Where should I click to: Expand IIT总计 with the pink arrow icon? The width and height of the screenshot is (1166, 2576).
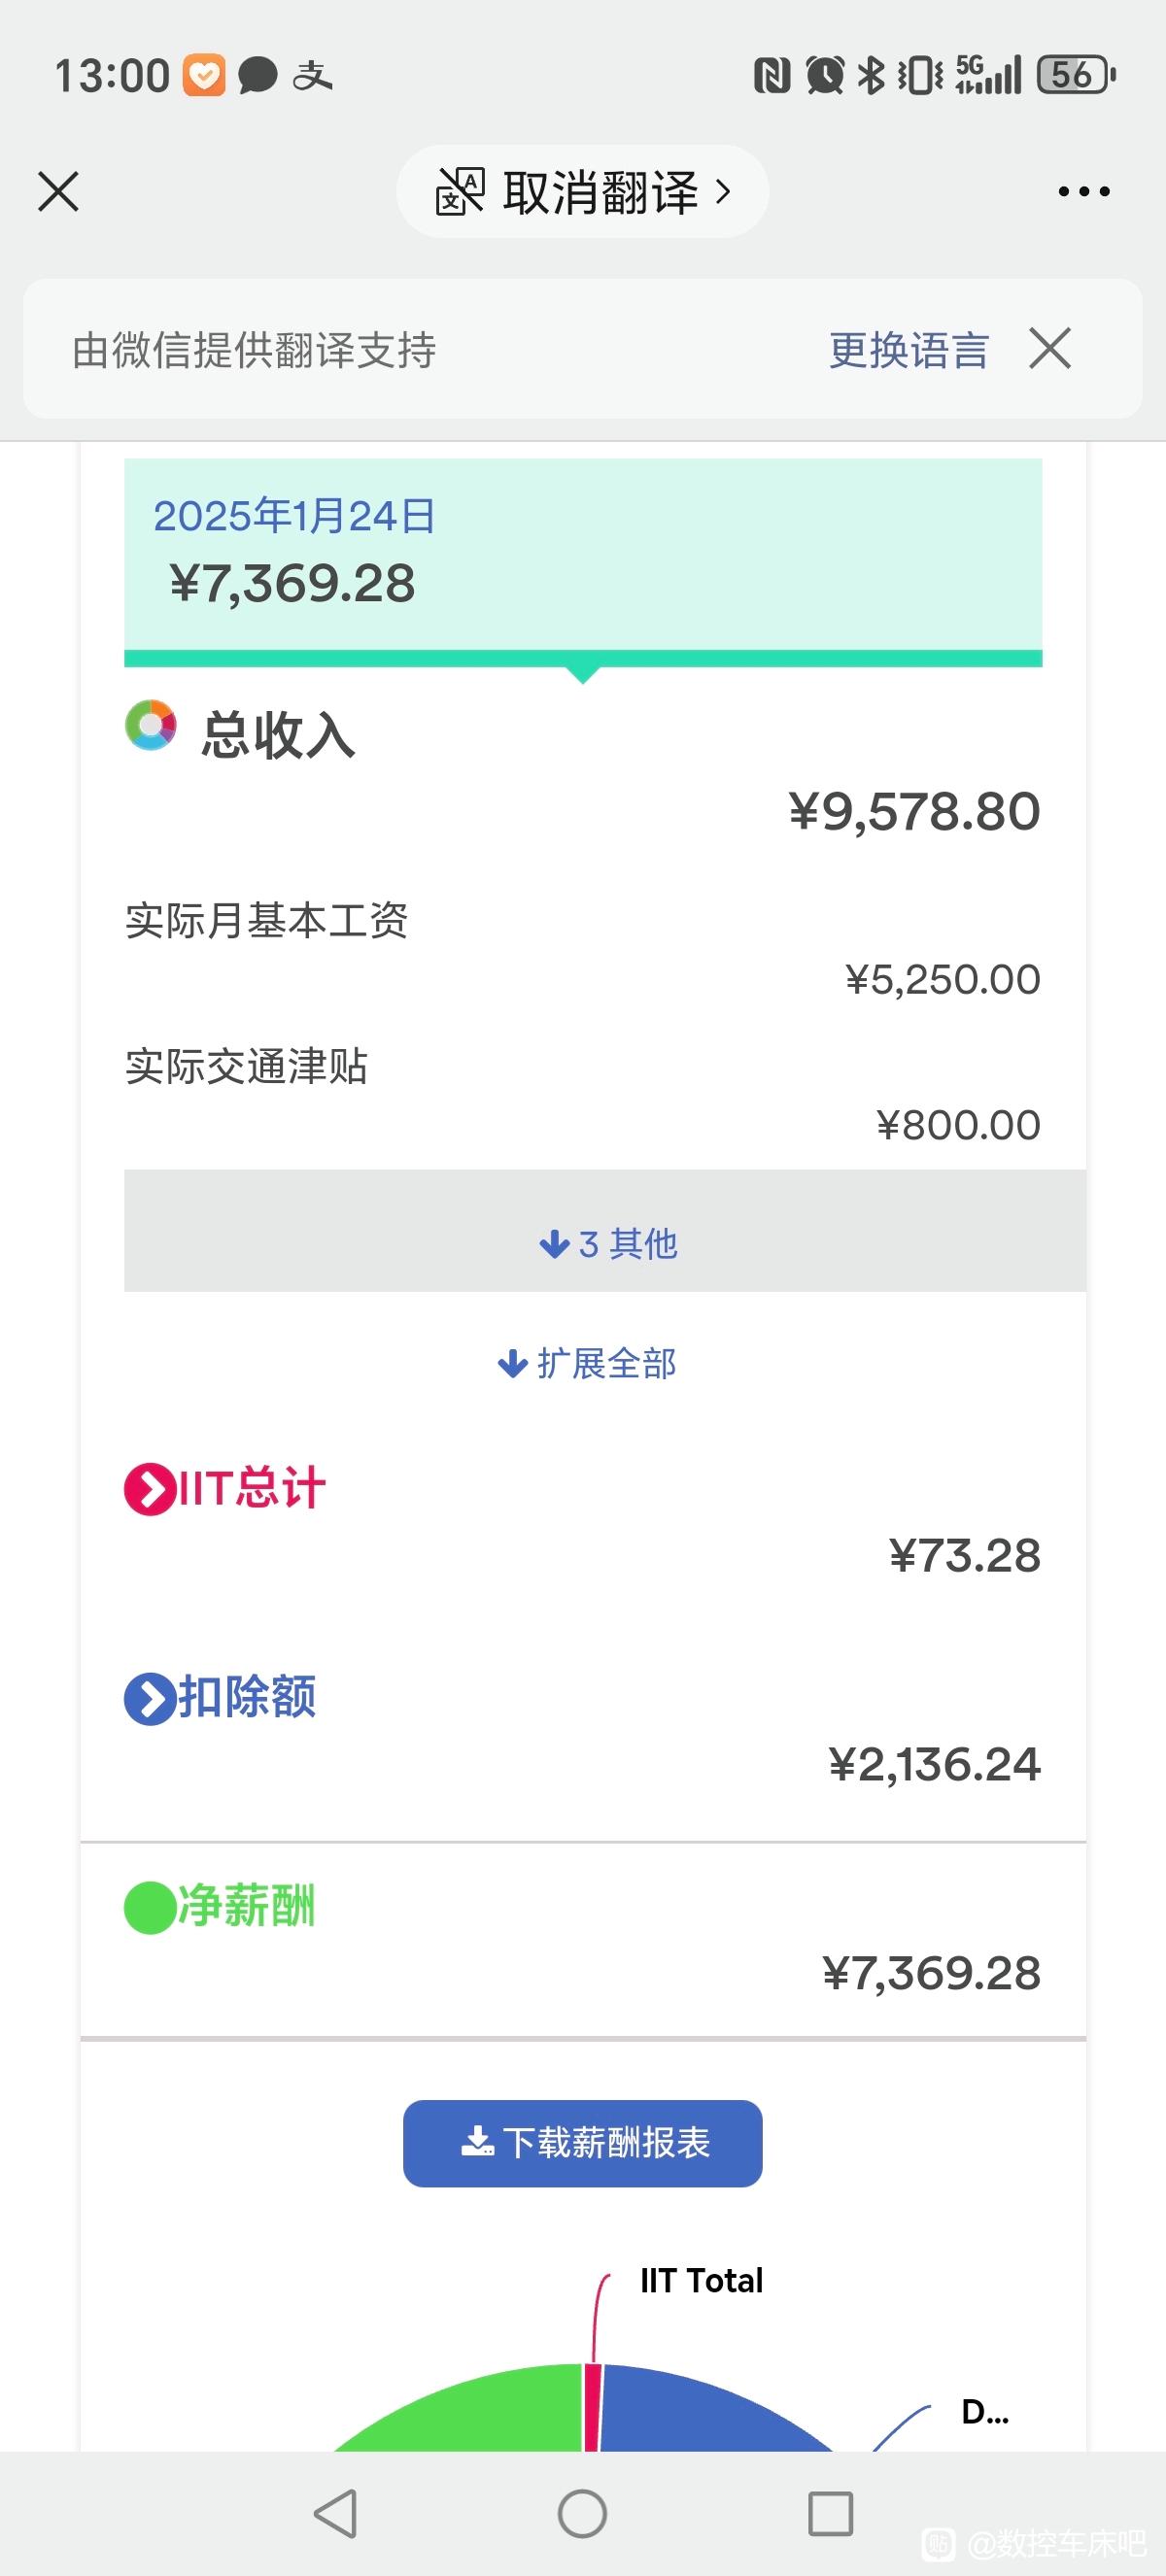(150, 1490)
